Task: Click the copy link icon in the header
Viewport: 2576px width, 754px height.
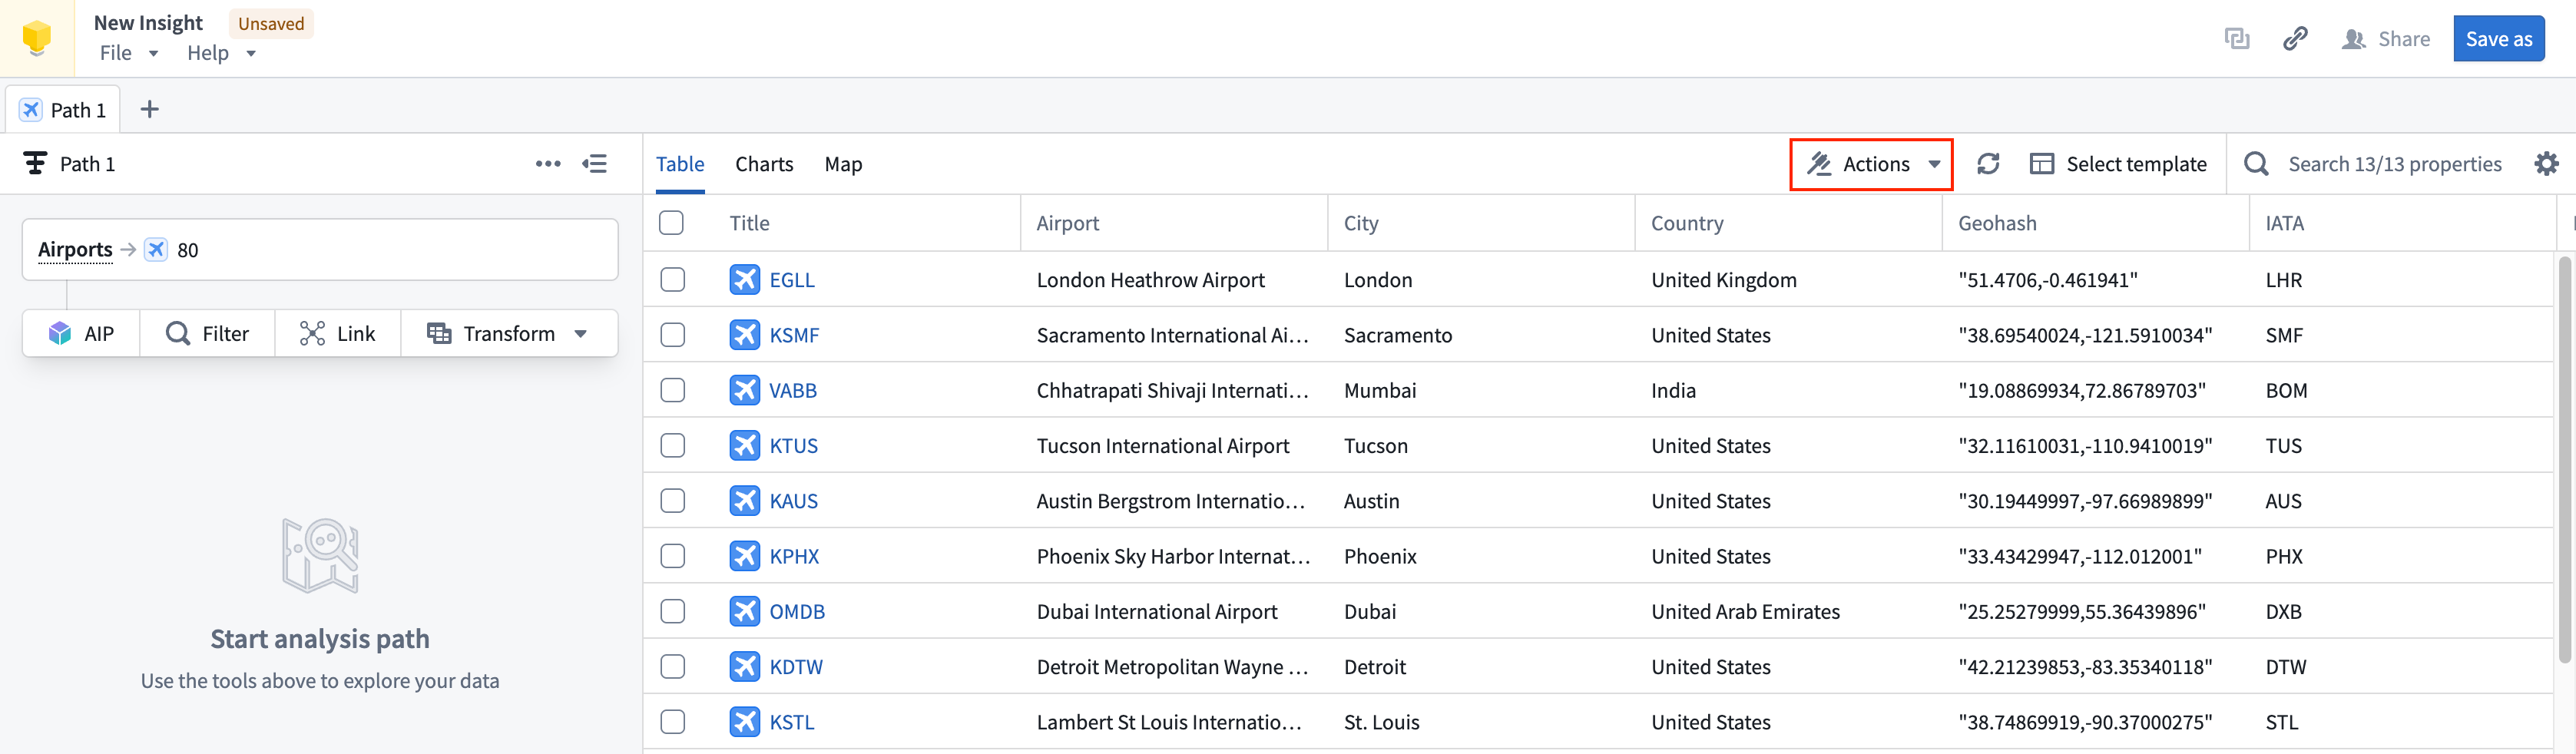Action: 2295,38
